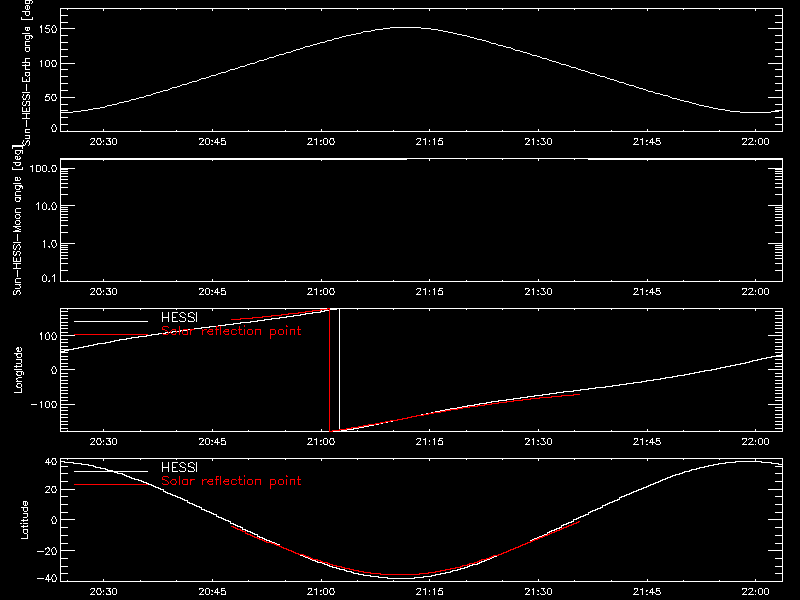
Task: Click the 50 tick on Earth angle axis
Action: (51, 97)
